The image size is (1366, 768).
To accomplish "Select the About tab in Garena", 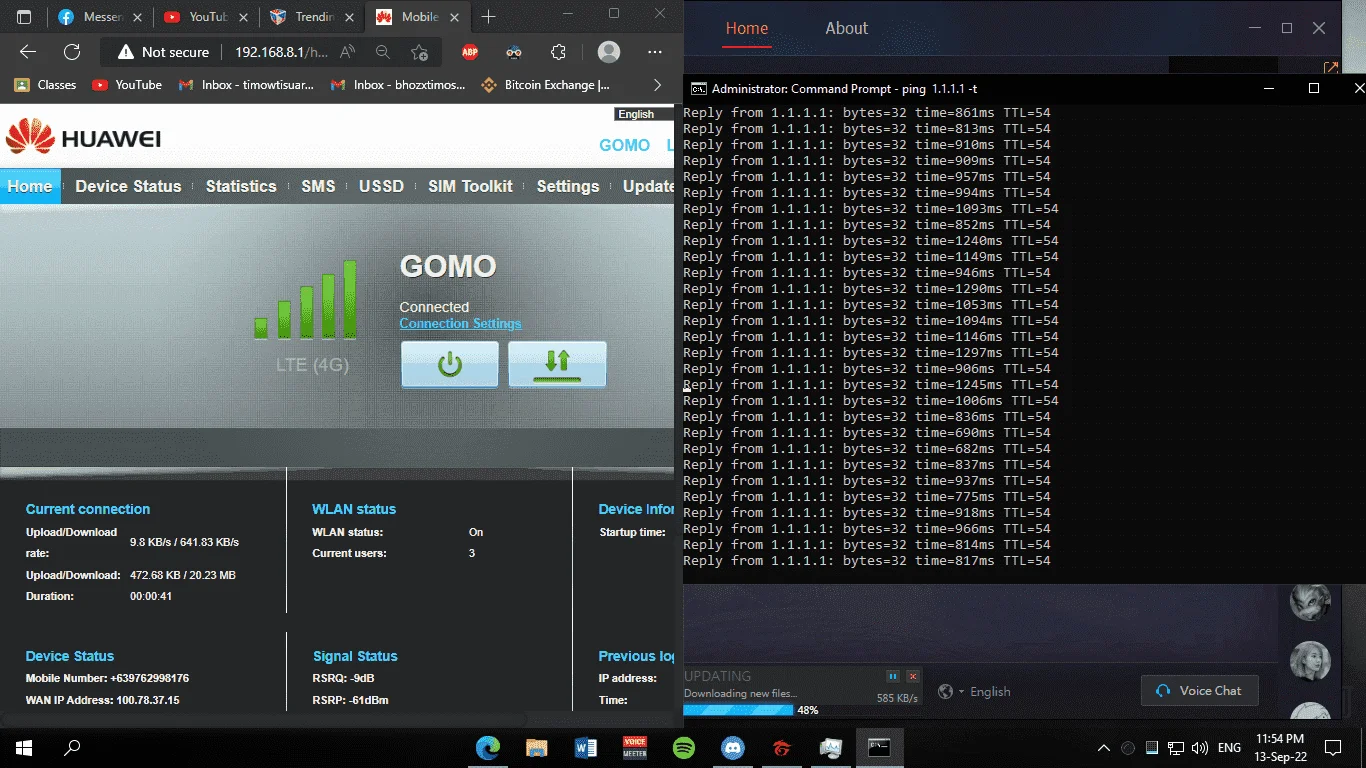I will click(846, 28).
